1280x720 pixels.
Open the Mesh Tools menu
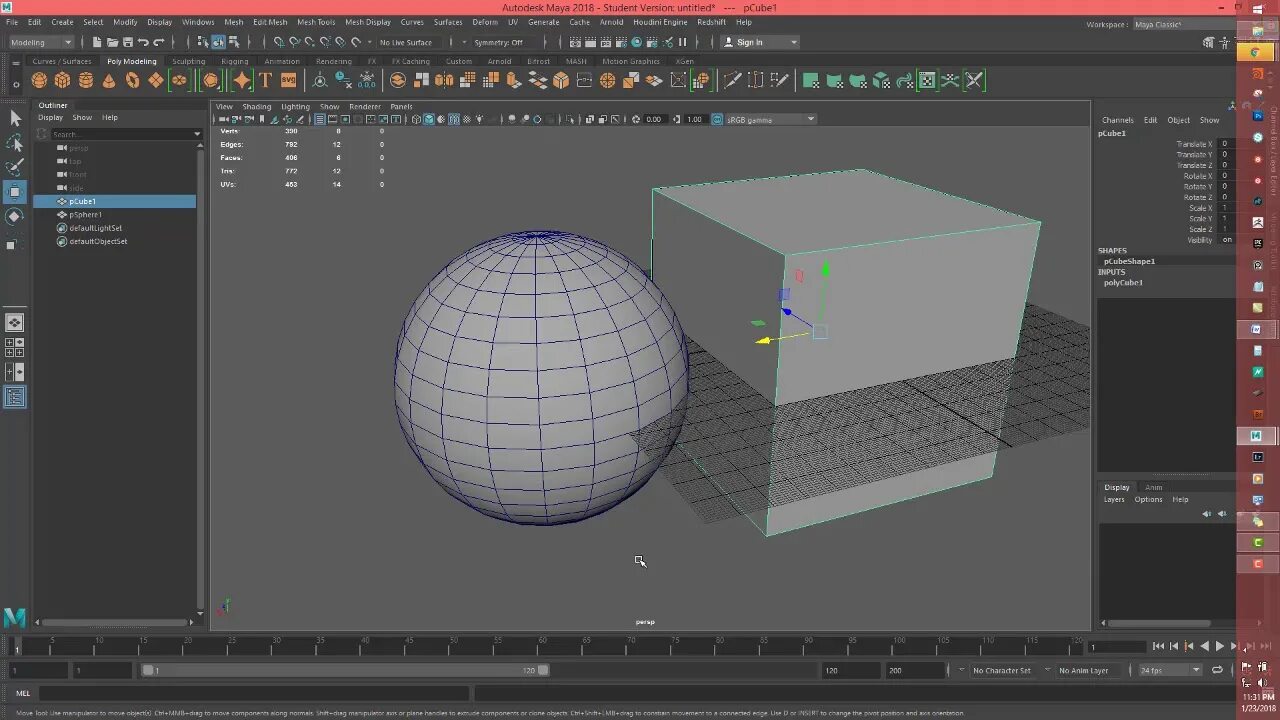tap(316, 22)
